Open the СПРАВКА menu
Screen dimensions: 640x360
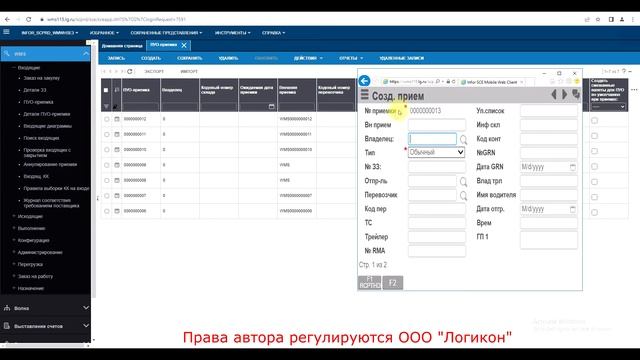273,33
